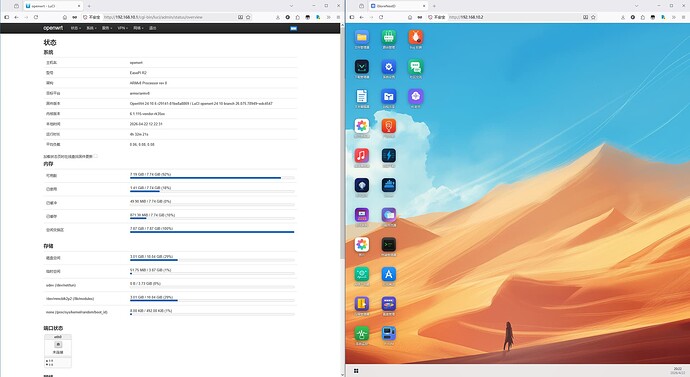Viewport: 690px width, 377px height.
Task: Click the swap space 100% progress bar
Action: point(212,232)
